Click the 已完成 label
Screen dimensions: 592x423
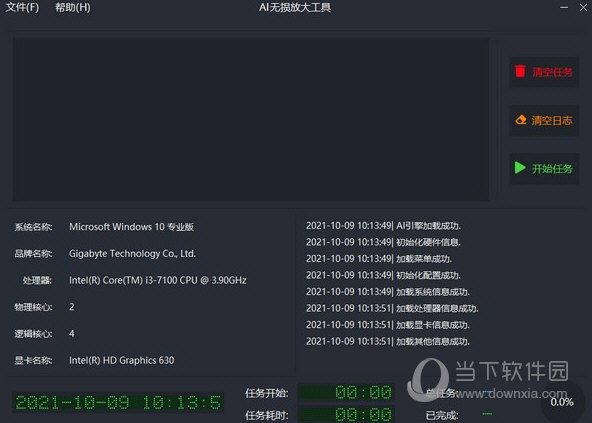[x=442, y=415]
